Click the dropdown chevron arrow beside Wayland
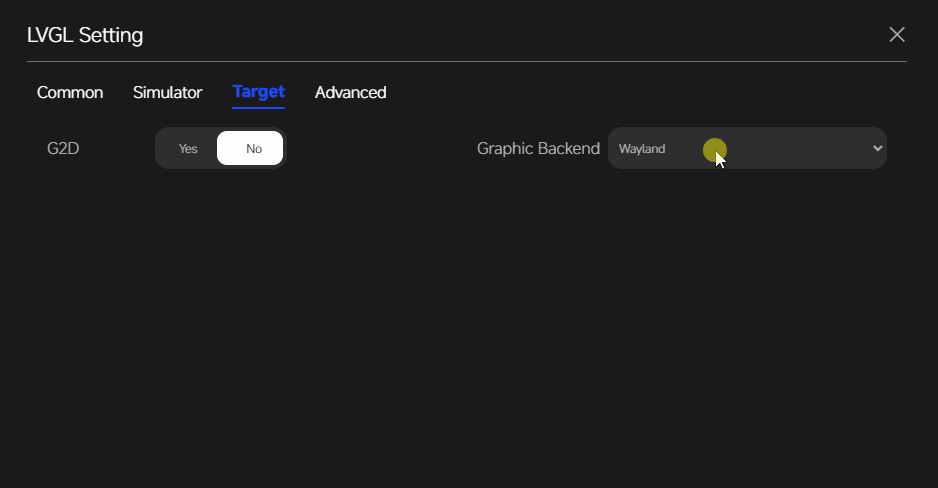 (x=878, y=148)
